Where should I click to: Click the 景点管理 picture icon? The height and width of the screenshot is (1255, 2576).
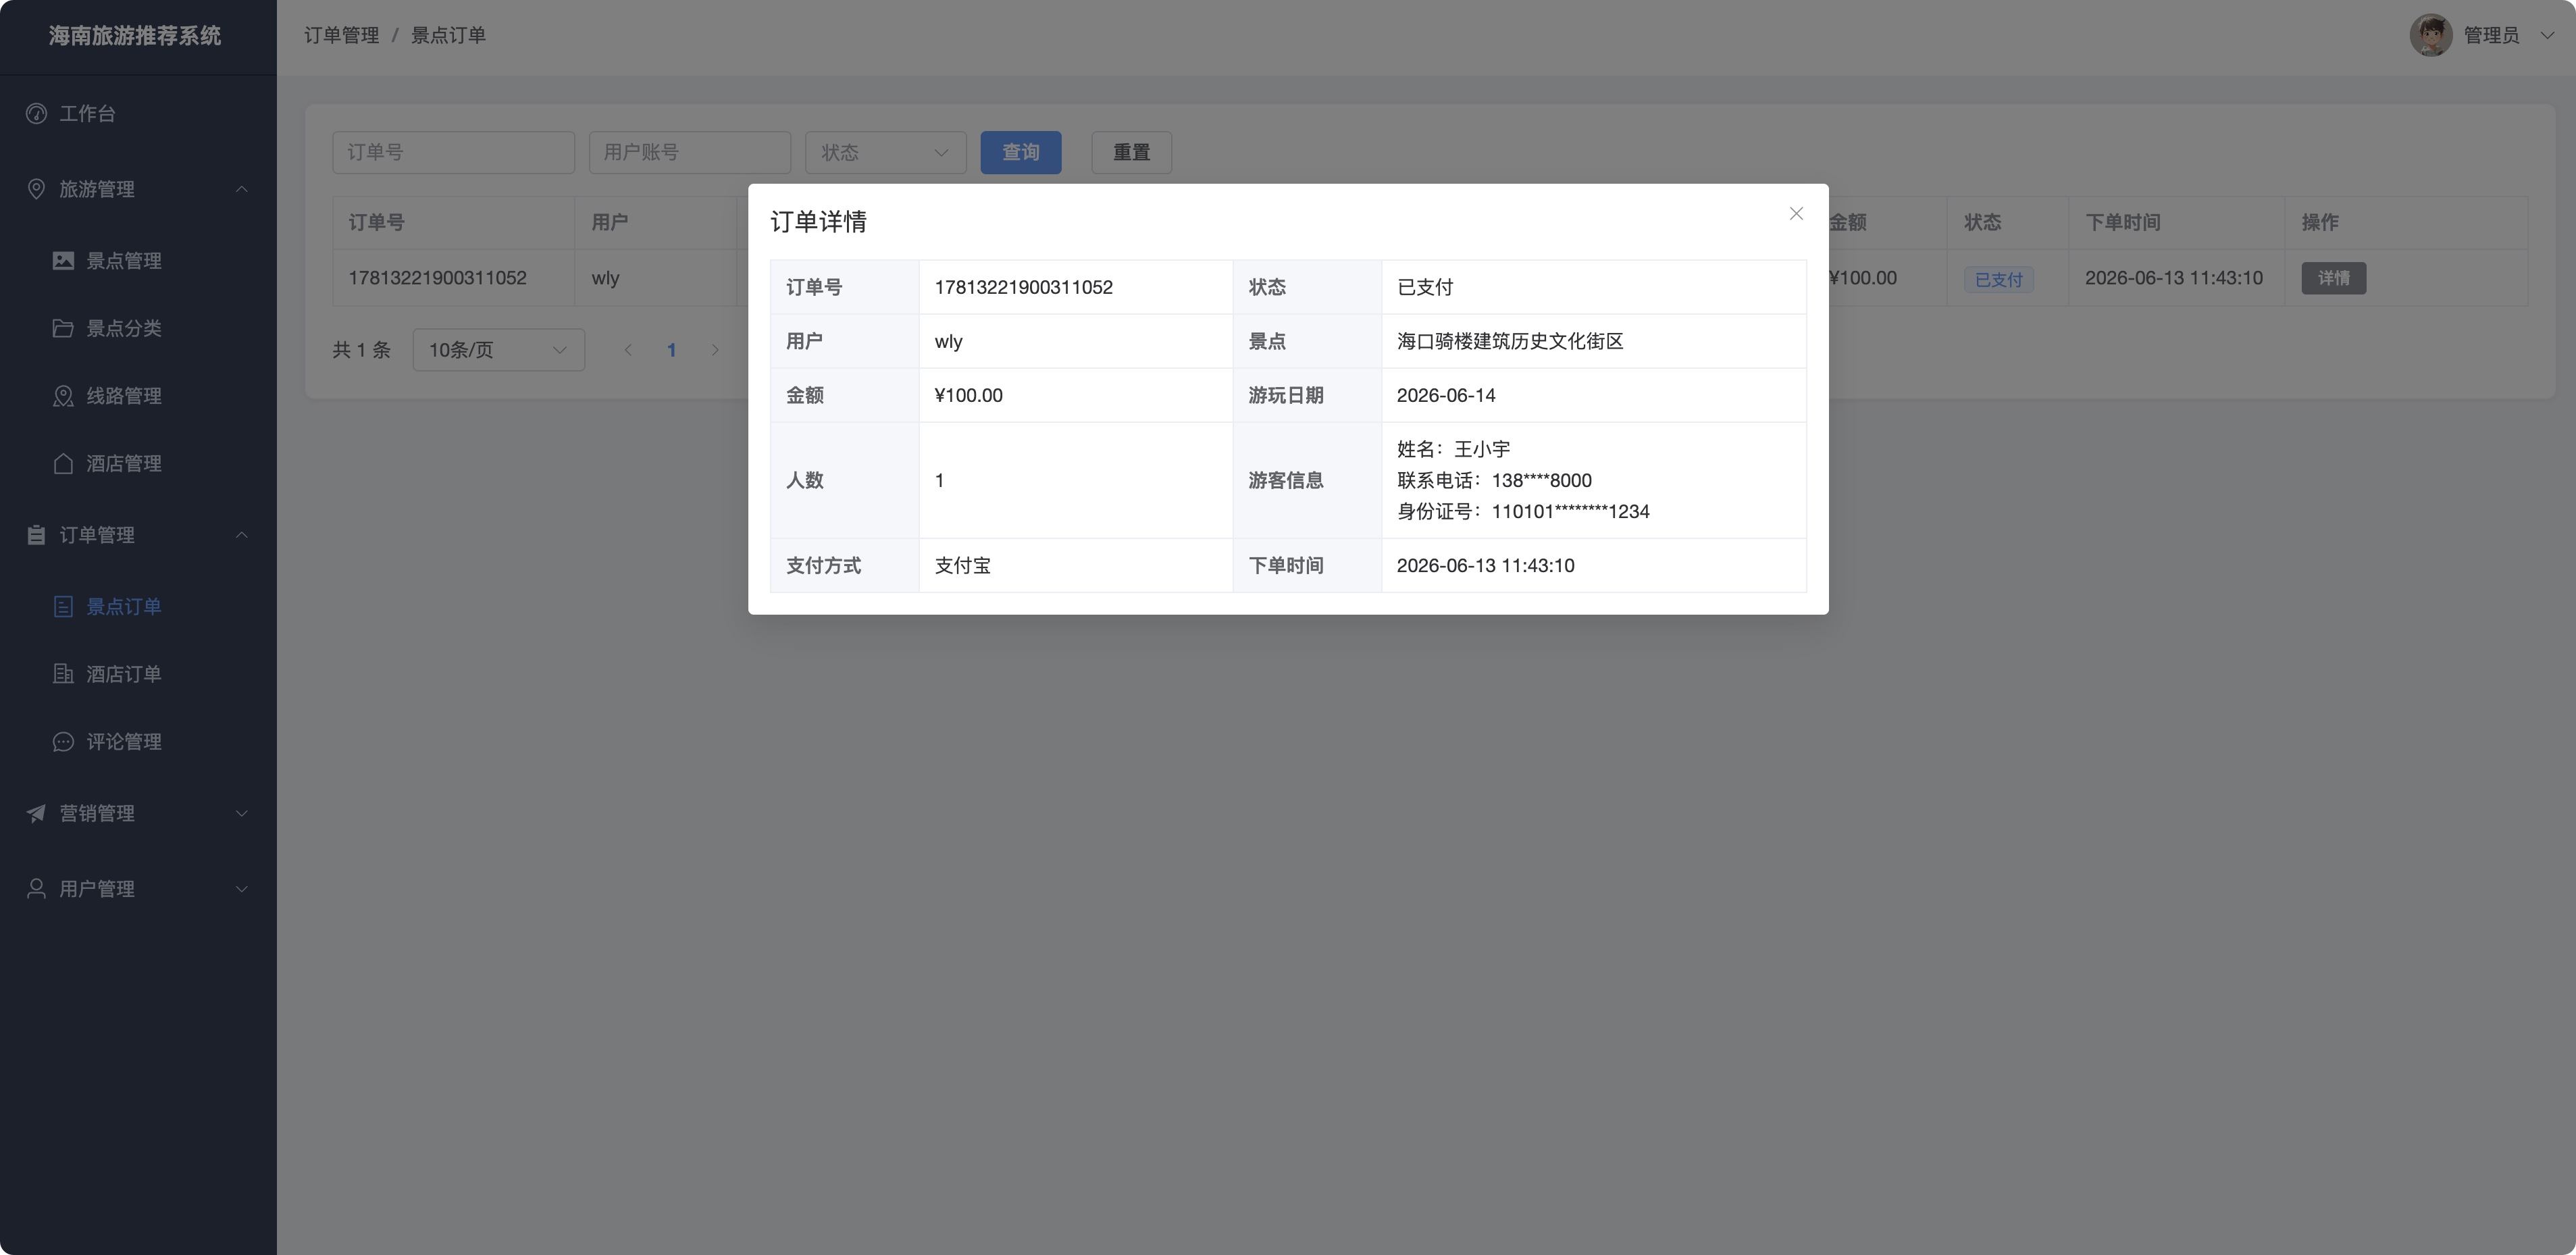click(x=63, y=261)
